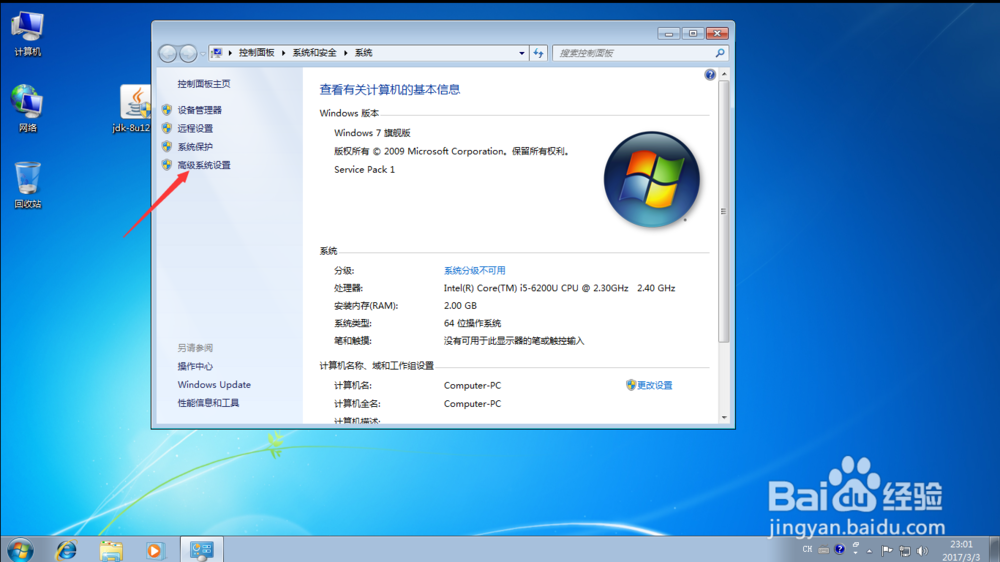The width and height of the screenshot is (1000, 562).
Task: Click the refresh button beside address bar
Action: [x=539, y=53]
